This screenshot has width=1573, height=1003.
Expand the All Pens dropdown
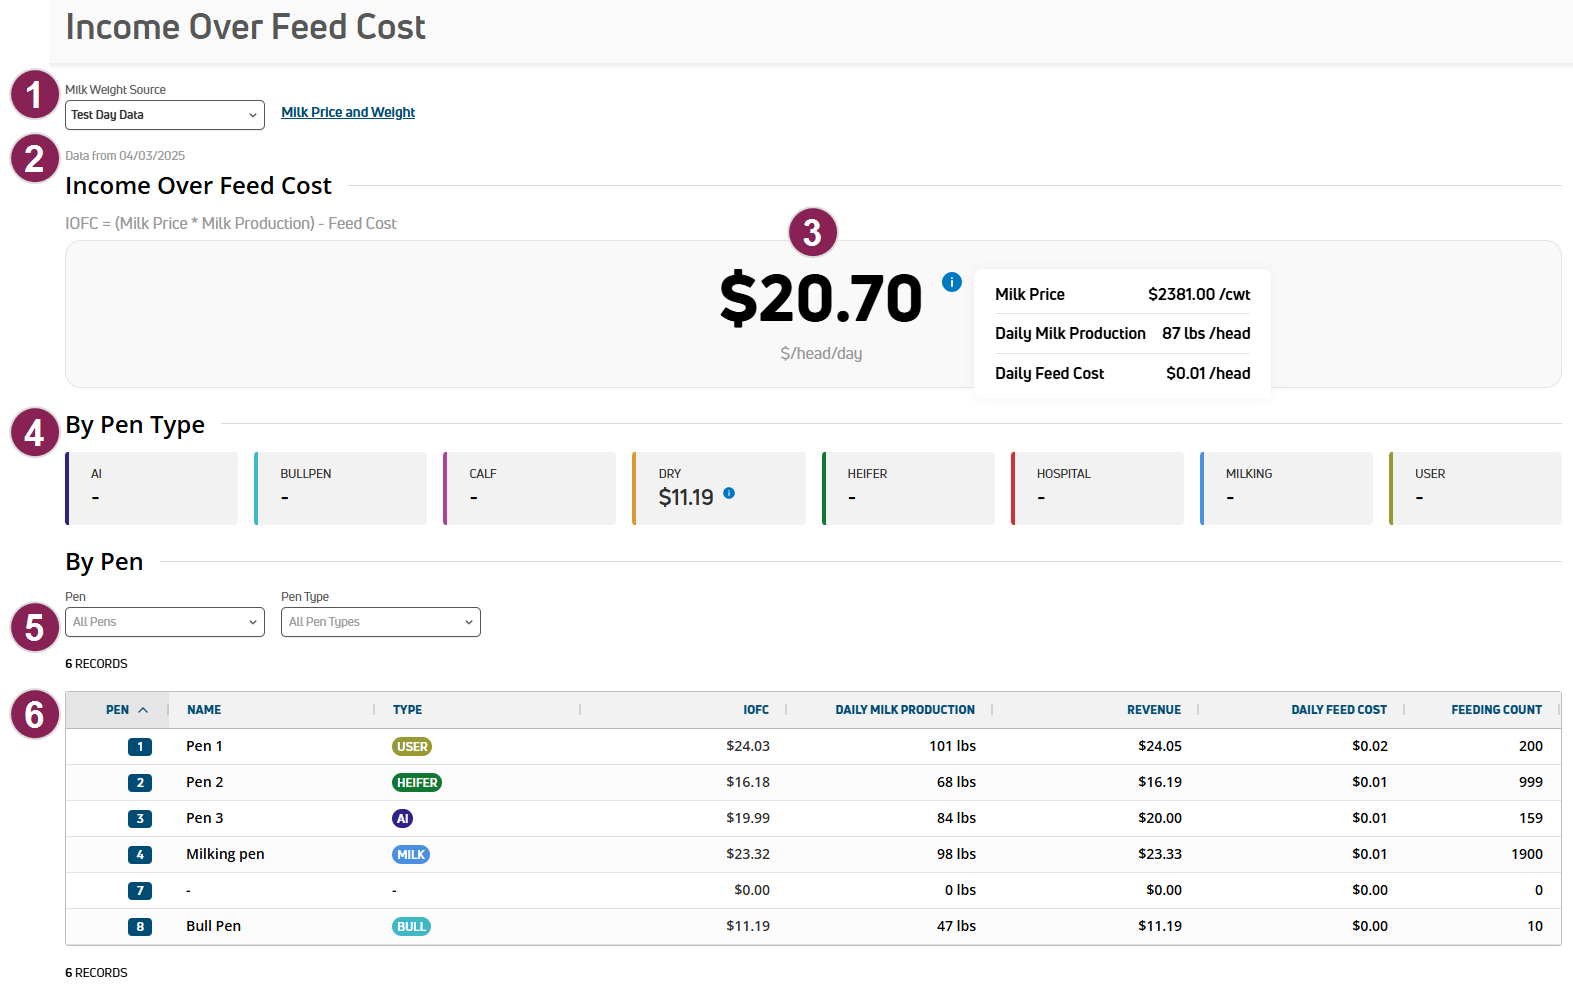pos(165,622)
